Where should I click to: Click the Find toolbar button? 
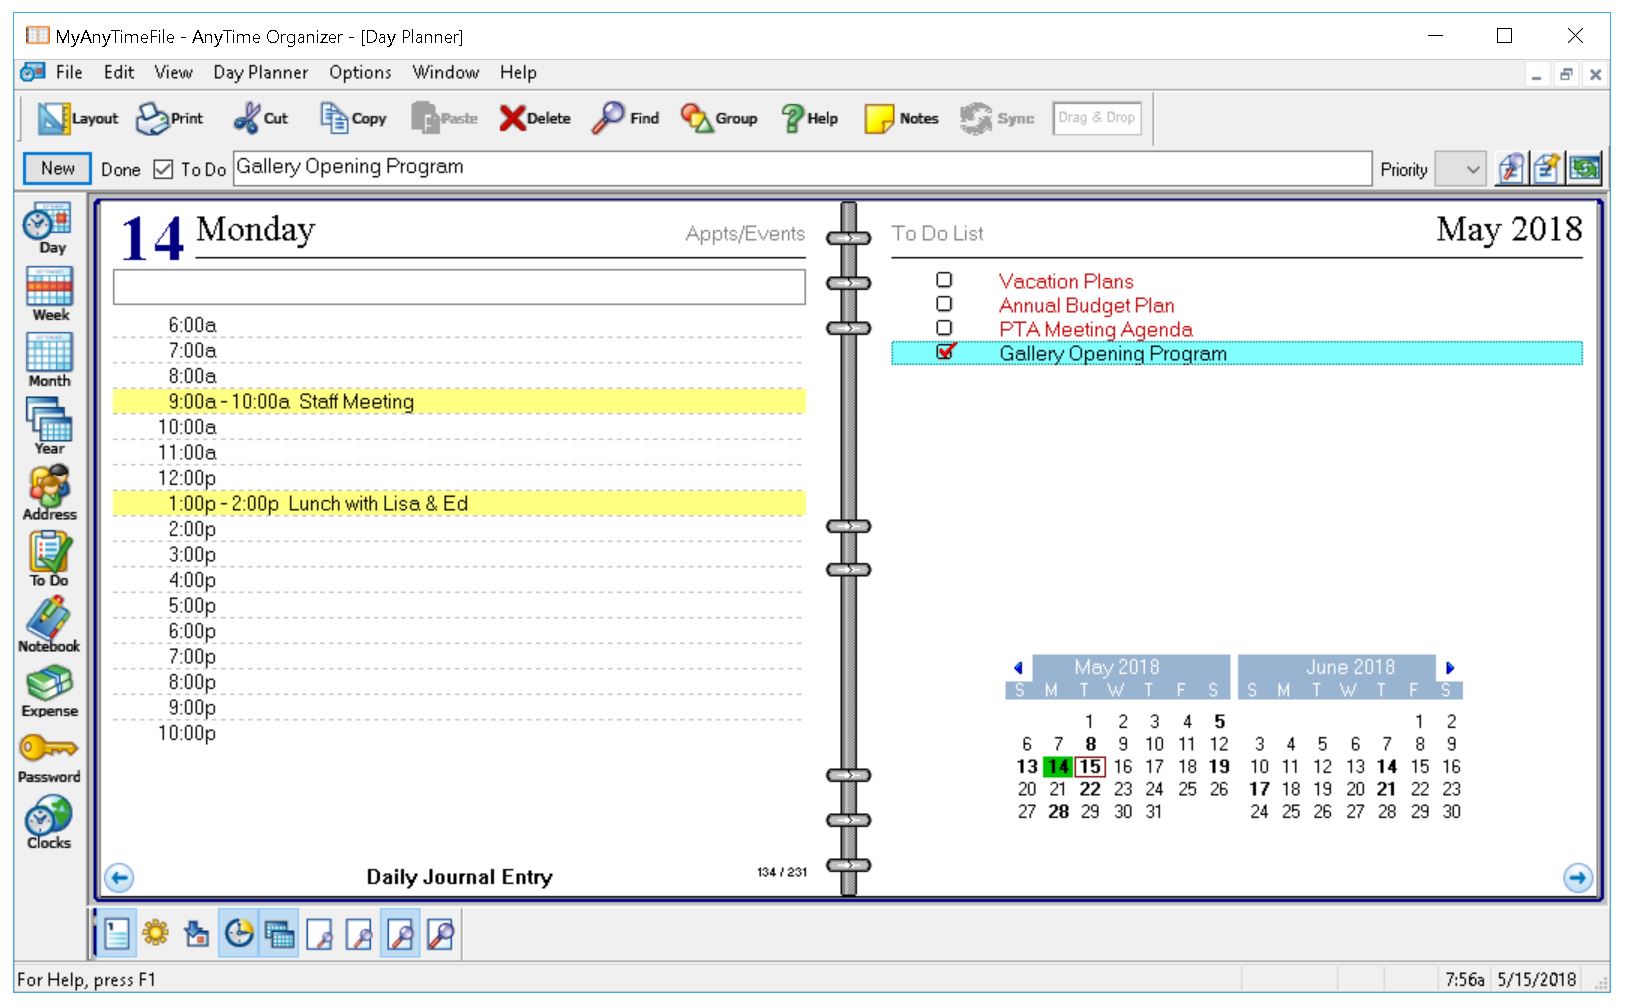(625, 117)
